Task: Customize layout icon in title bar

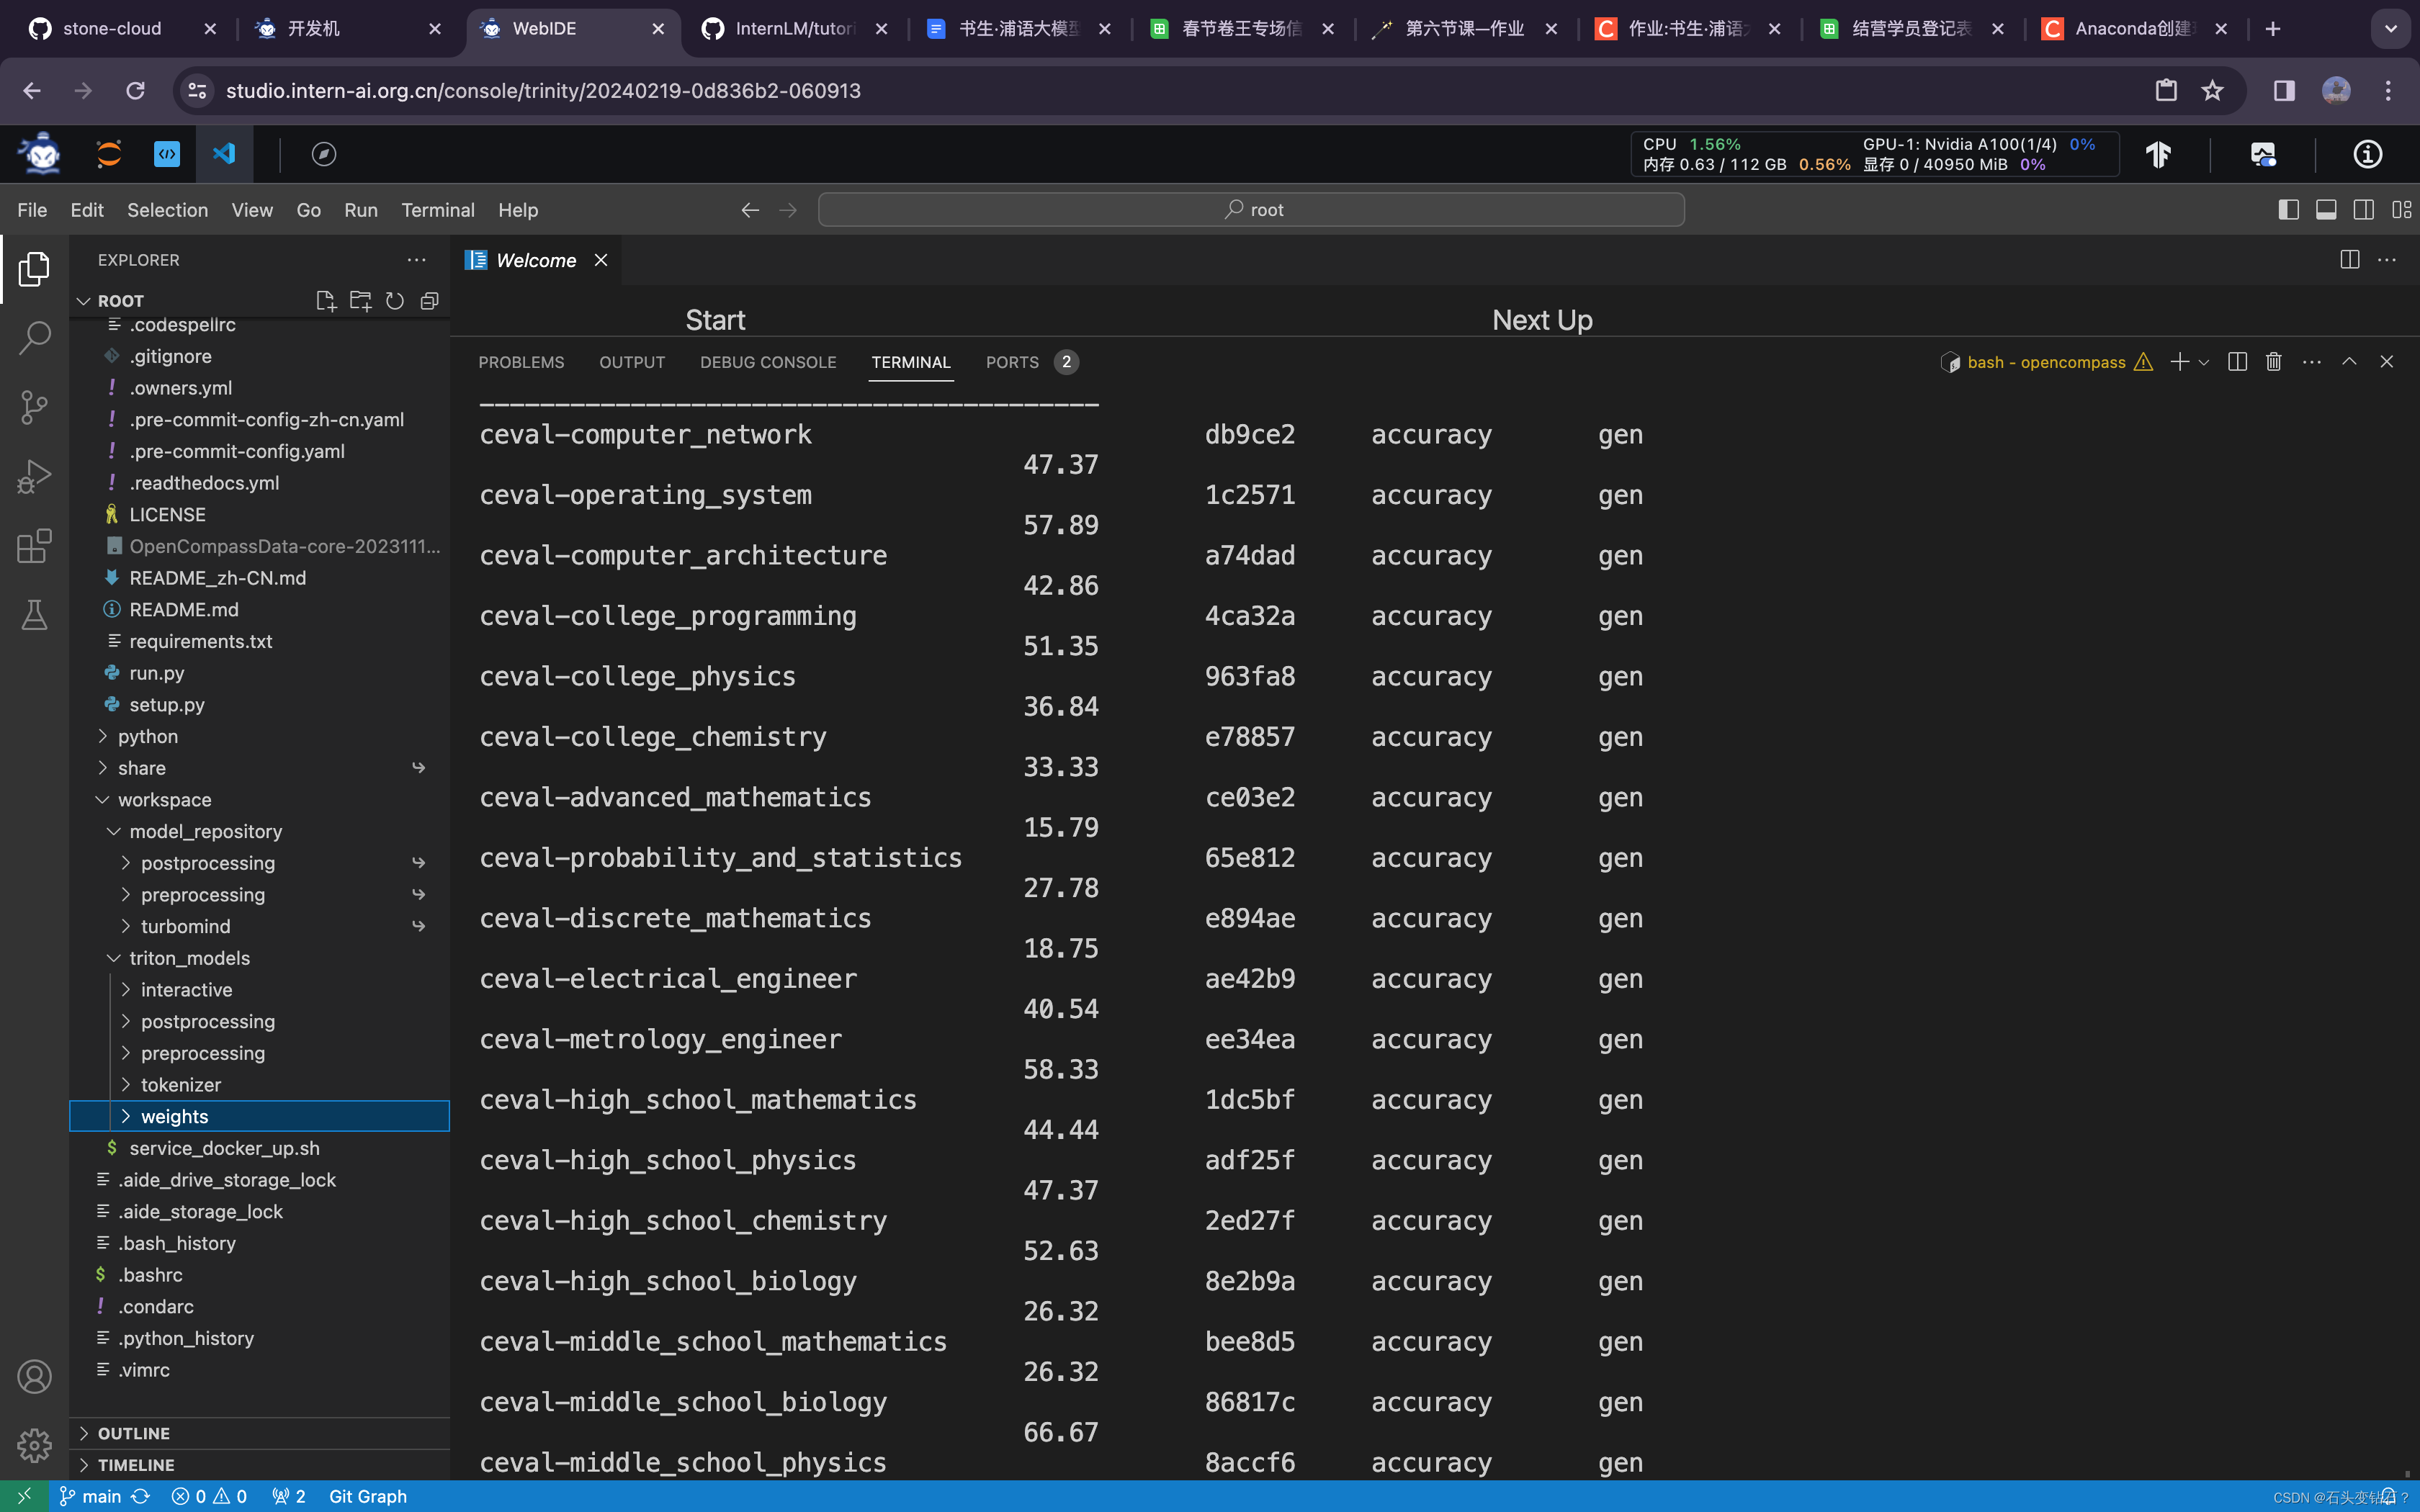Action: (x=2402, y=209)
